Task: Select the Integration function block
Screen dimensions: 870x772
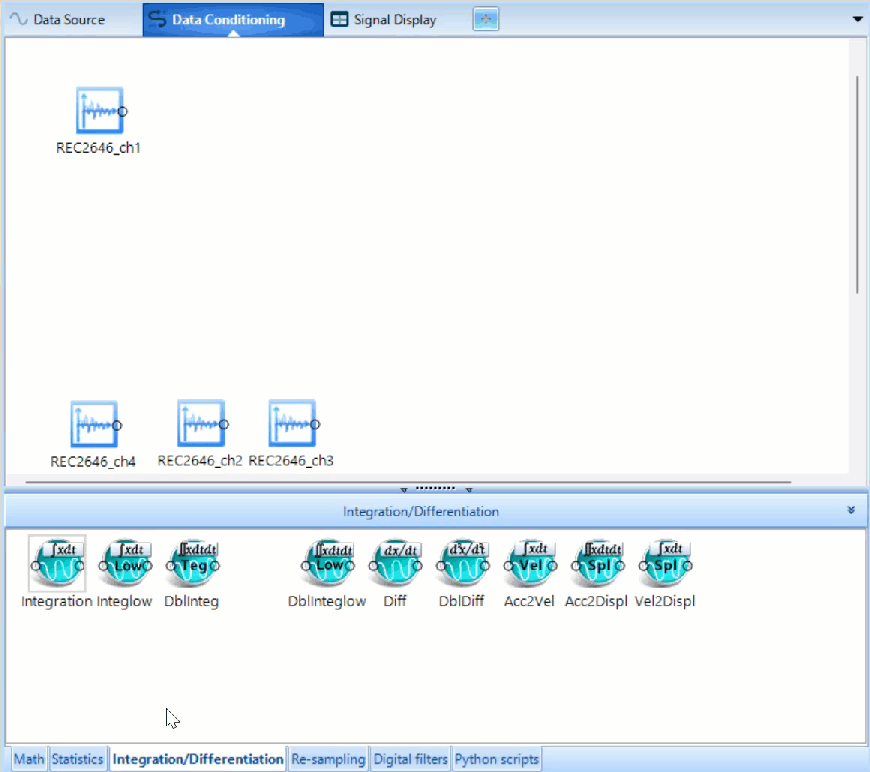Action: [57, 565]
